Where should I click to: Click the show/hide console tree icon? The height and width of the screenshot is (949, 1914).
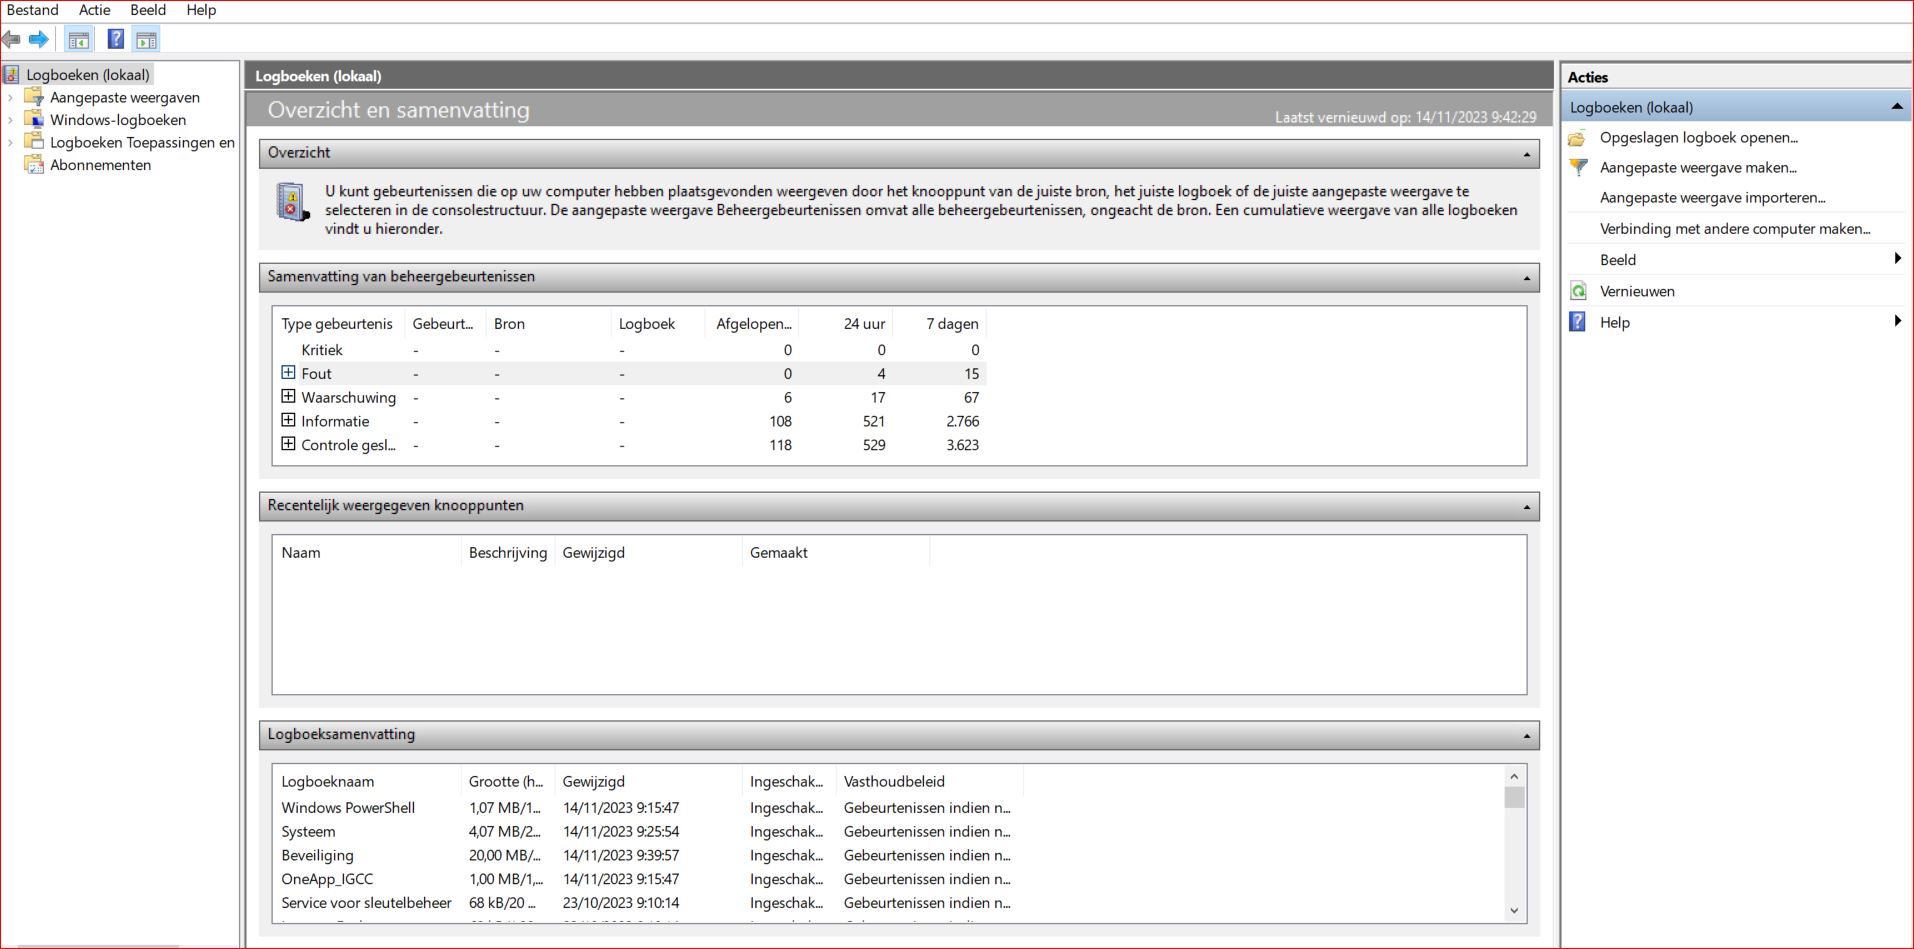[x=78, y=40]
